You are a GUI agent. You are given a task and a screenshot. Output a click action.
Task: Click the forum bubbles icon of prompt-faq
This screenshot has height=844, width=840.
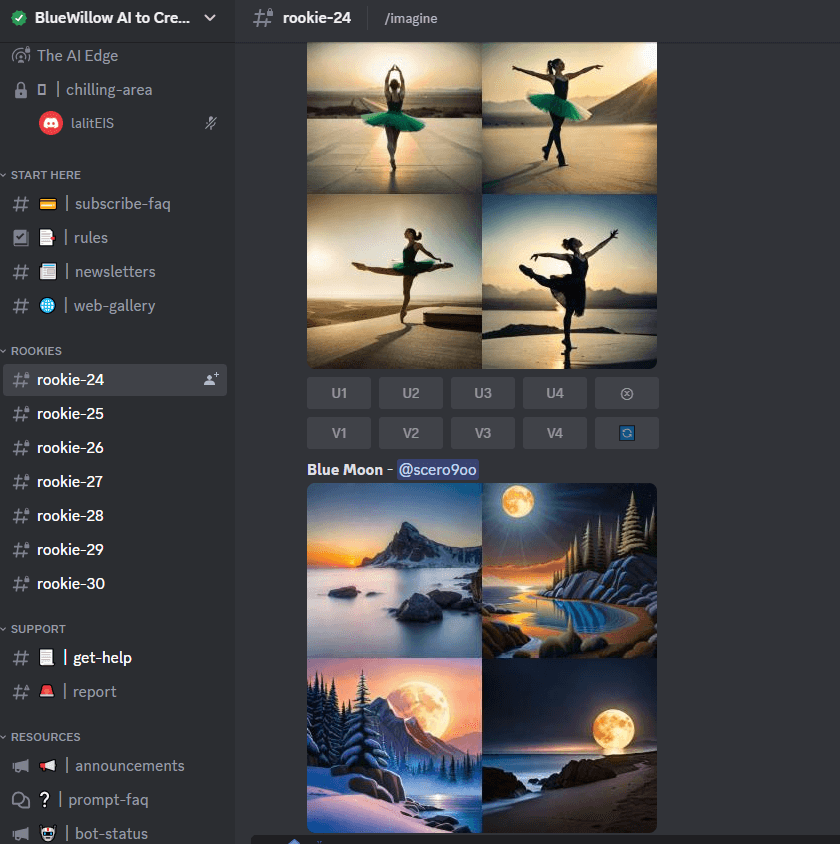[20, 800]
